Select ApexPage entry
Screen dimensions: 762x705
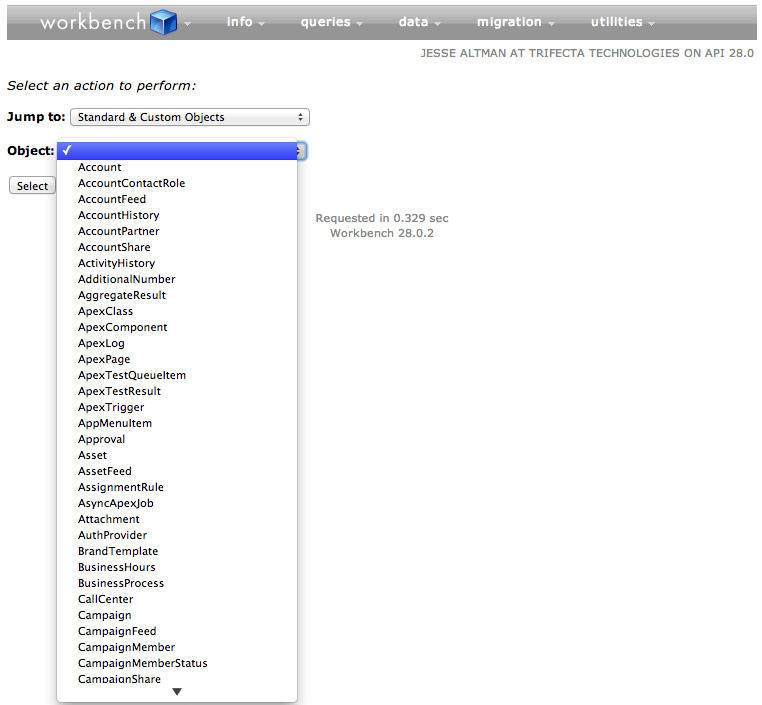pyautogui.click(x=177, y=360)
